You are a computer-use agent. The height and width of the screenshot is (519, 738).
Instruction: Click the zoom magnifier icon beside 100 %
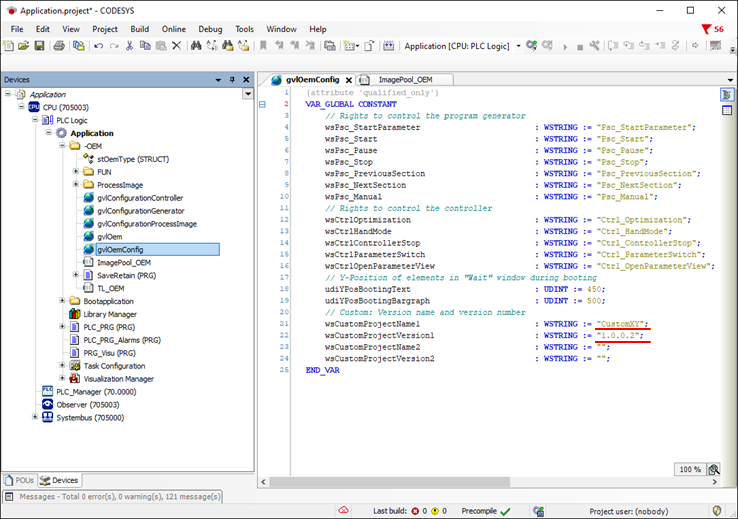point(715,469)
